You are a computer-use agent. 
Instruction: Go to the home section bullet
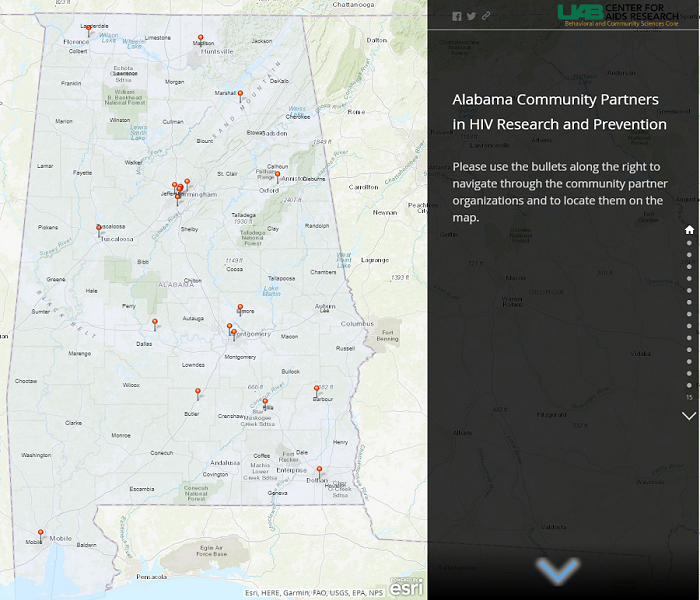pyautogui.click(x=689, y=229)
